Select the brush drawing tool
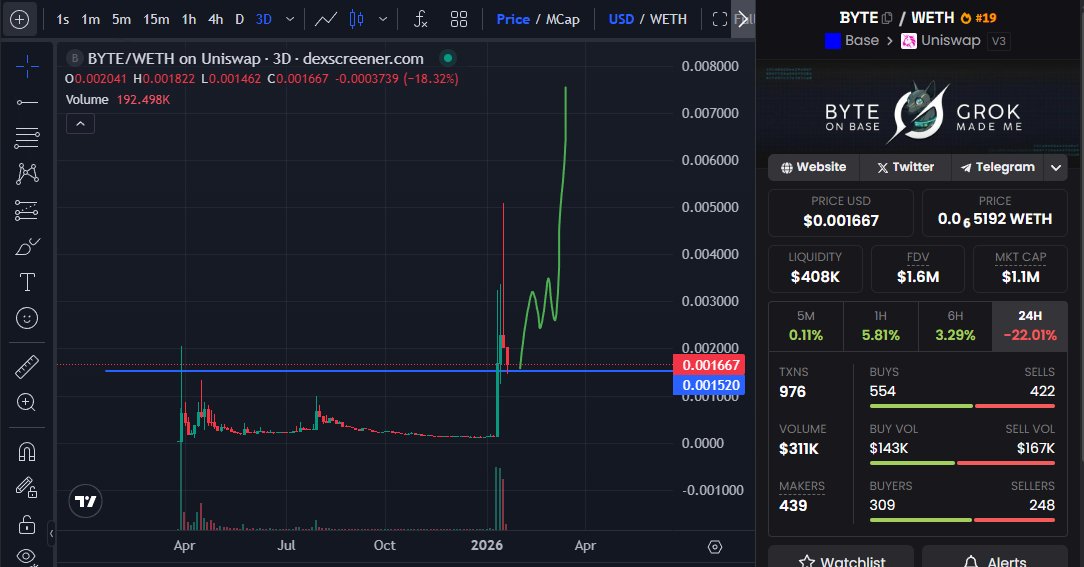This screenshot has width=1084, height=567. (27, 246)
